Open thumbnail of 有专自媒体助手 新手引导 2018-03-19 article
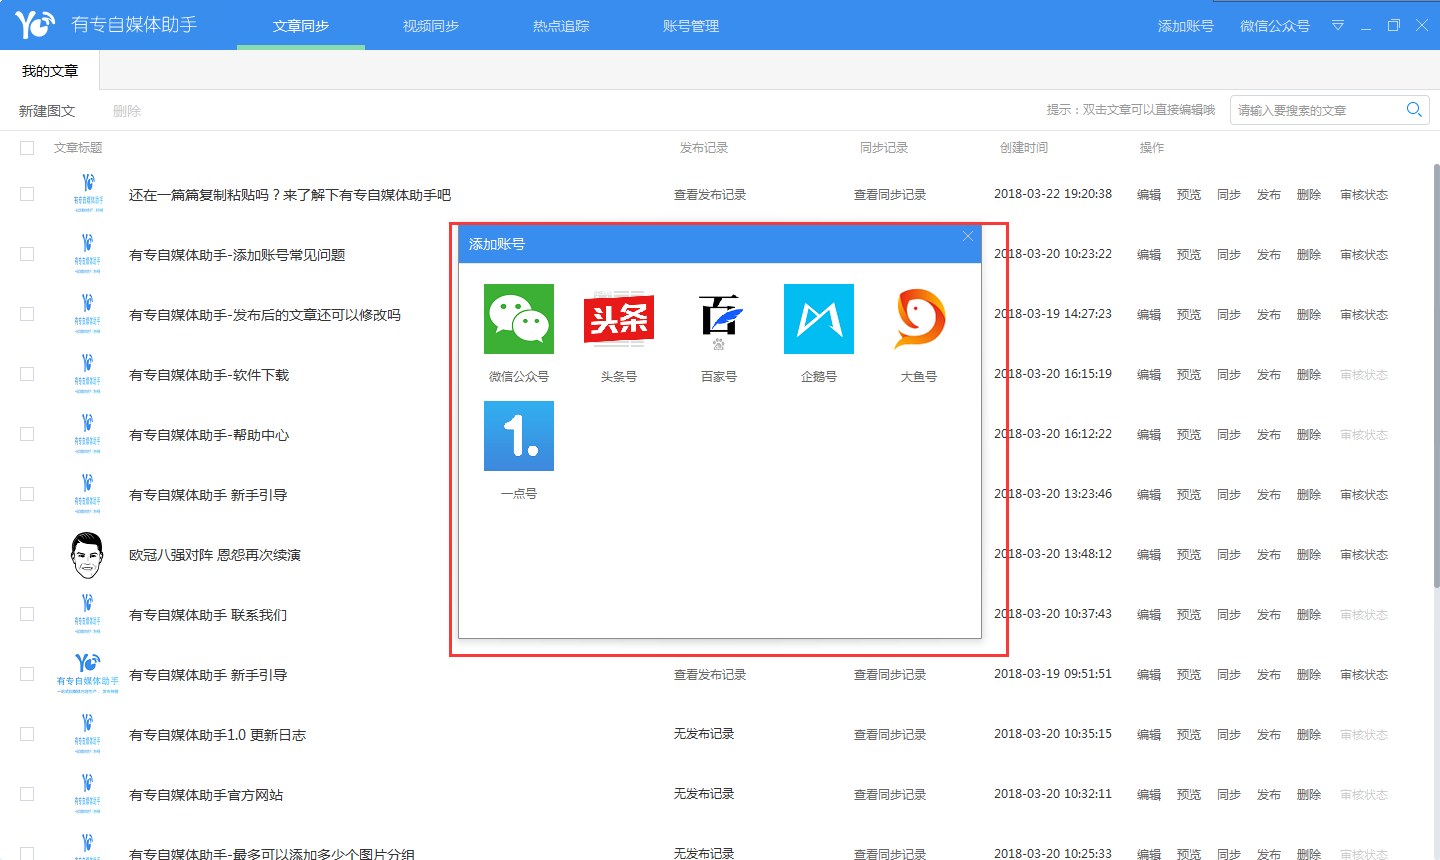This screenshot has width=1440, height=860. point(87,673)
